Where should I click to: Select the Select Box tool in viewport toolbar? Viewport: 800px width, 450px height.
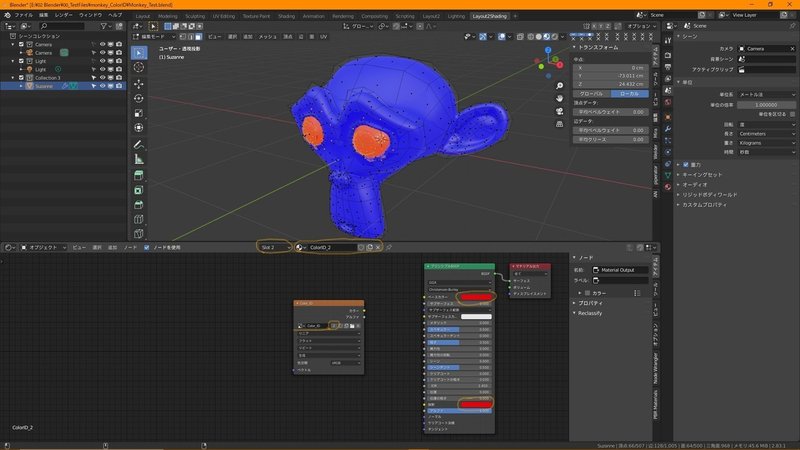139,53
